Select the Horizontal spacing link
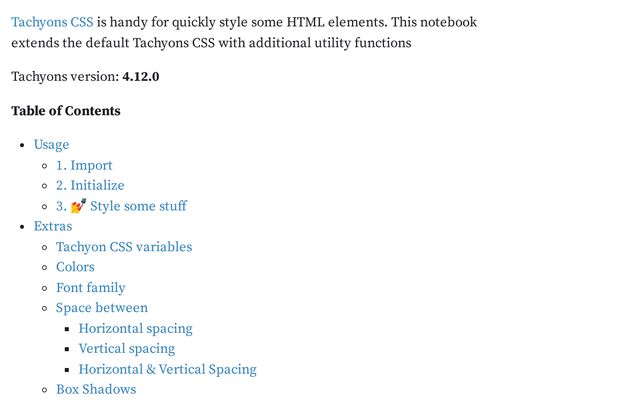640x400 pixels. [135, 329]
